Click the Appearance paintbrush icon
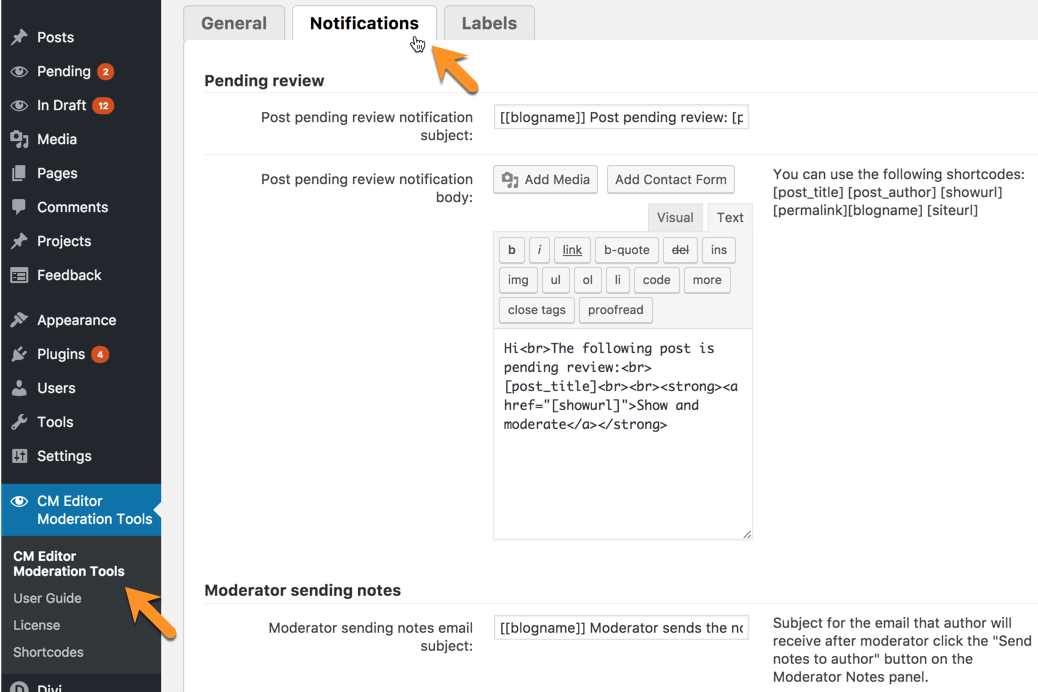 click(x=19, y=320)
